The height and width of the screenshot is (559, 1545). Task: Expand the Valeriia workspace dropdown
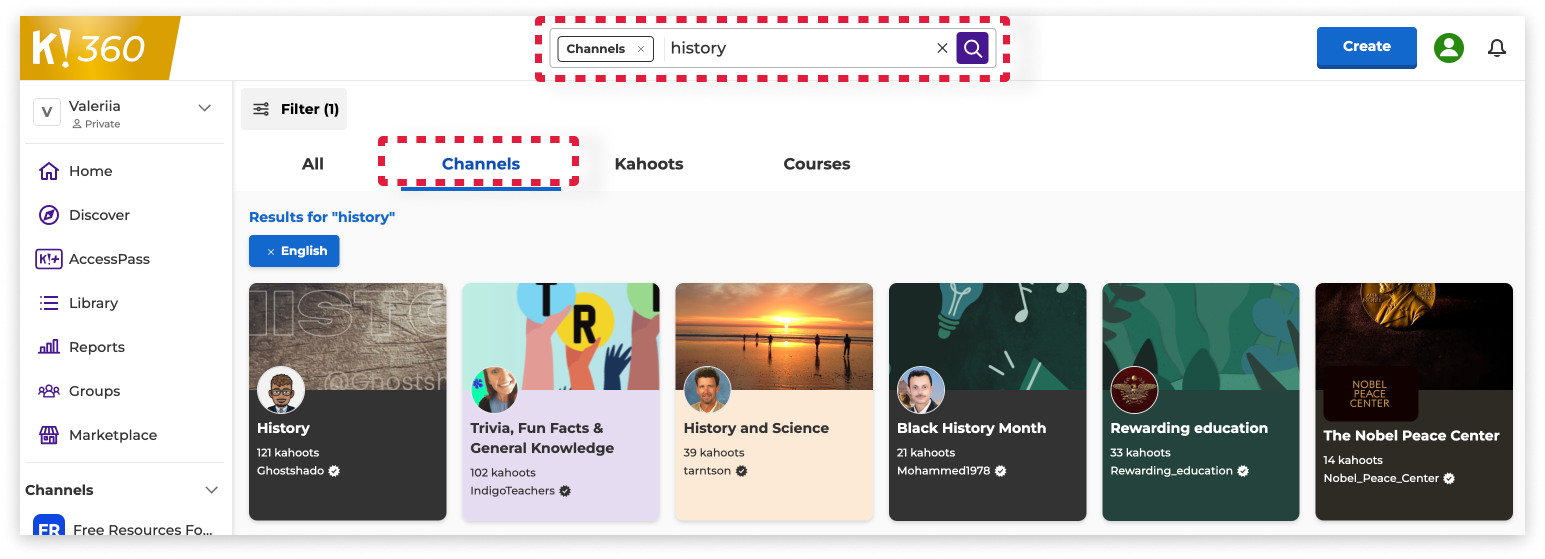click(x=204, y=108)
